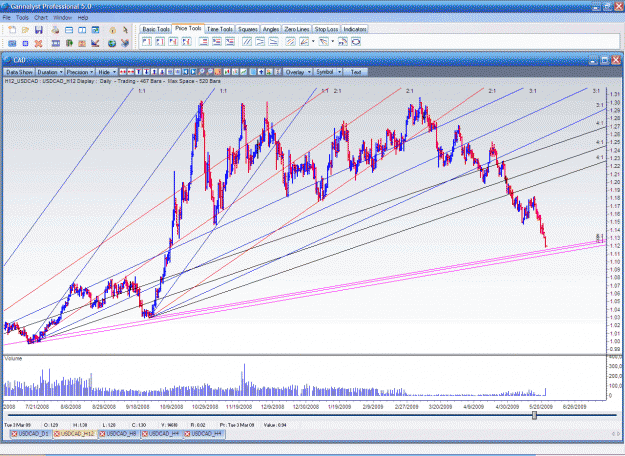
Task: Close the USDCAD_D1 tab using its red X
Action: (14, 434)
